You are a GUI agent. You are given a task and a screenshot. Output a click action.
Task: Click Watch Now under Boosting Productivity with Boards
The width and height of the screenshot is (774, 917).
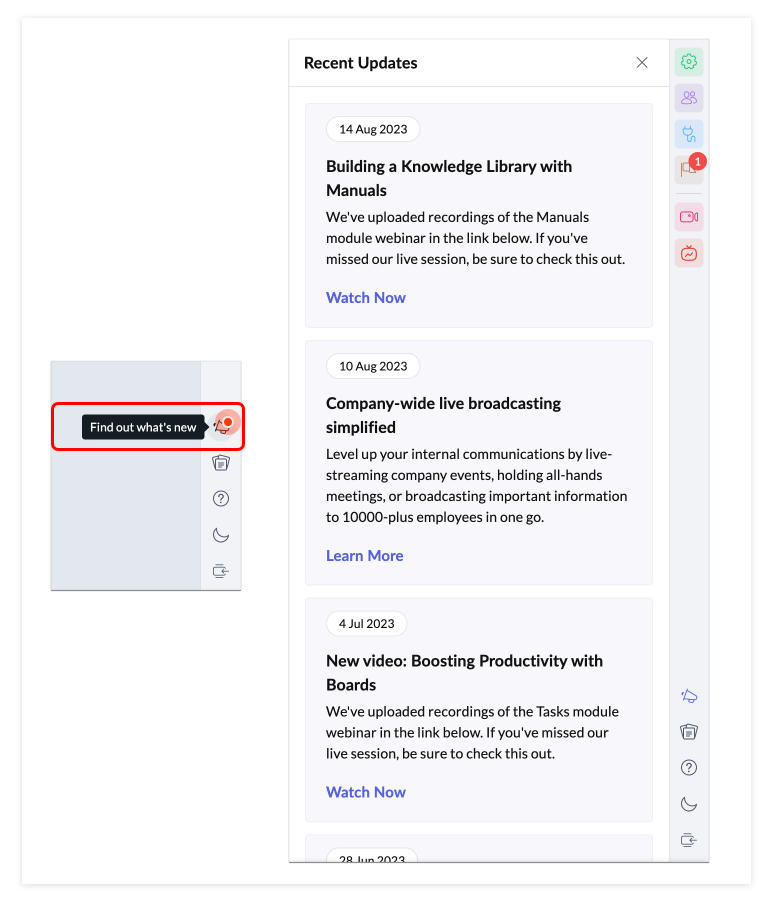366,792
